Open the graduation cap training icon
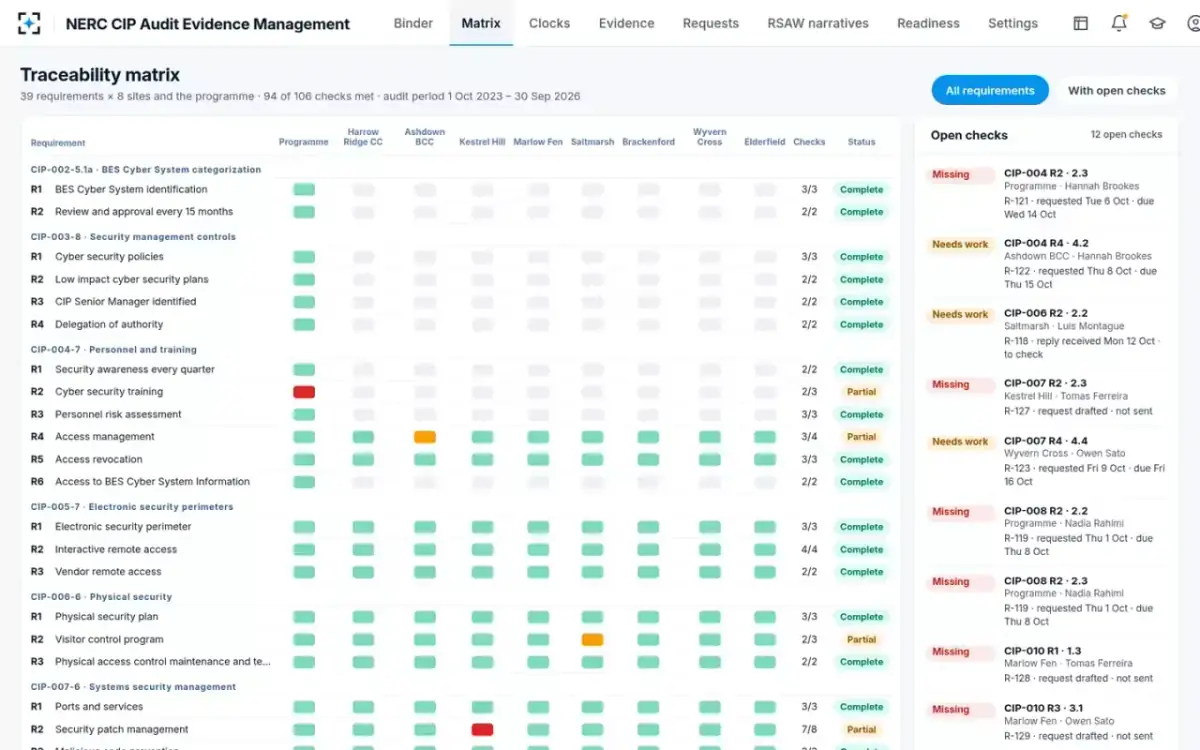 [1157, 23]
